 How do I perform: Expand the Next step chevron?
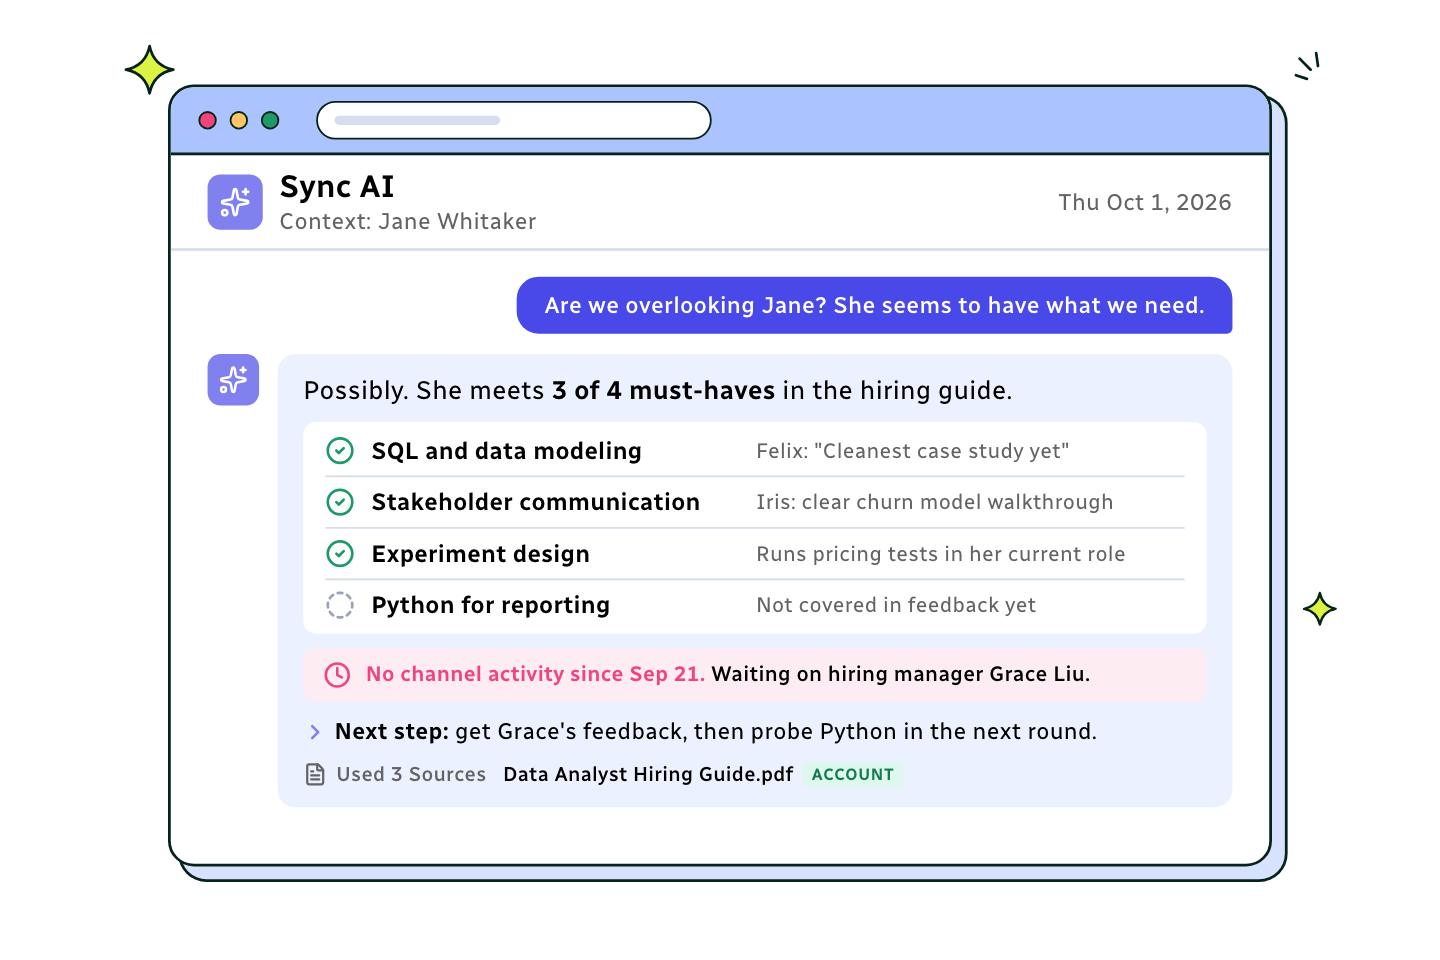tap(315, 732)
